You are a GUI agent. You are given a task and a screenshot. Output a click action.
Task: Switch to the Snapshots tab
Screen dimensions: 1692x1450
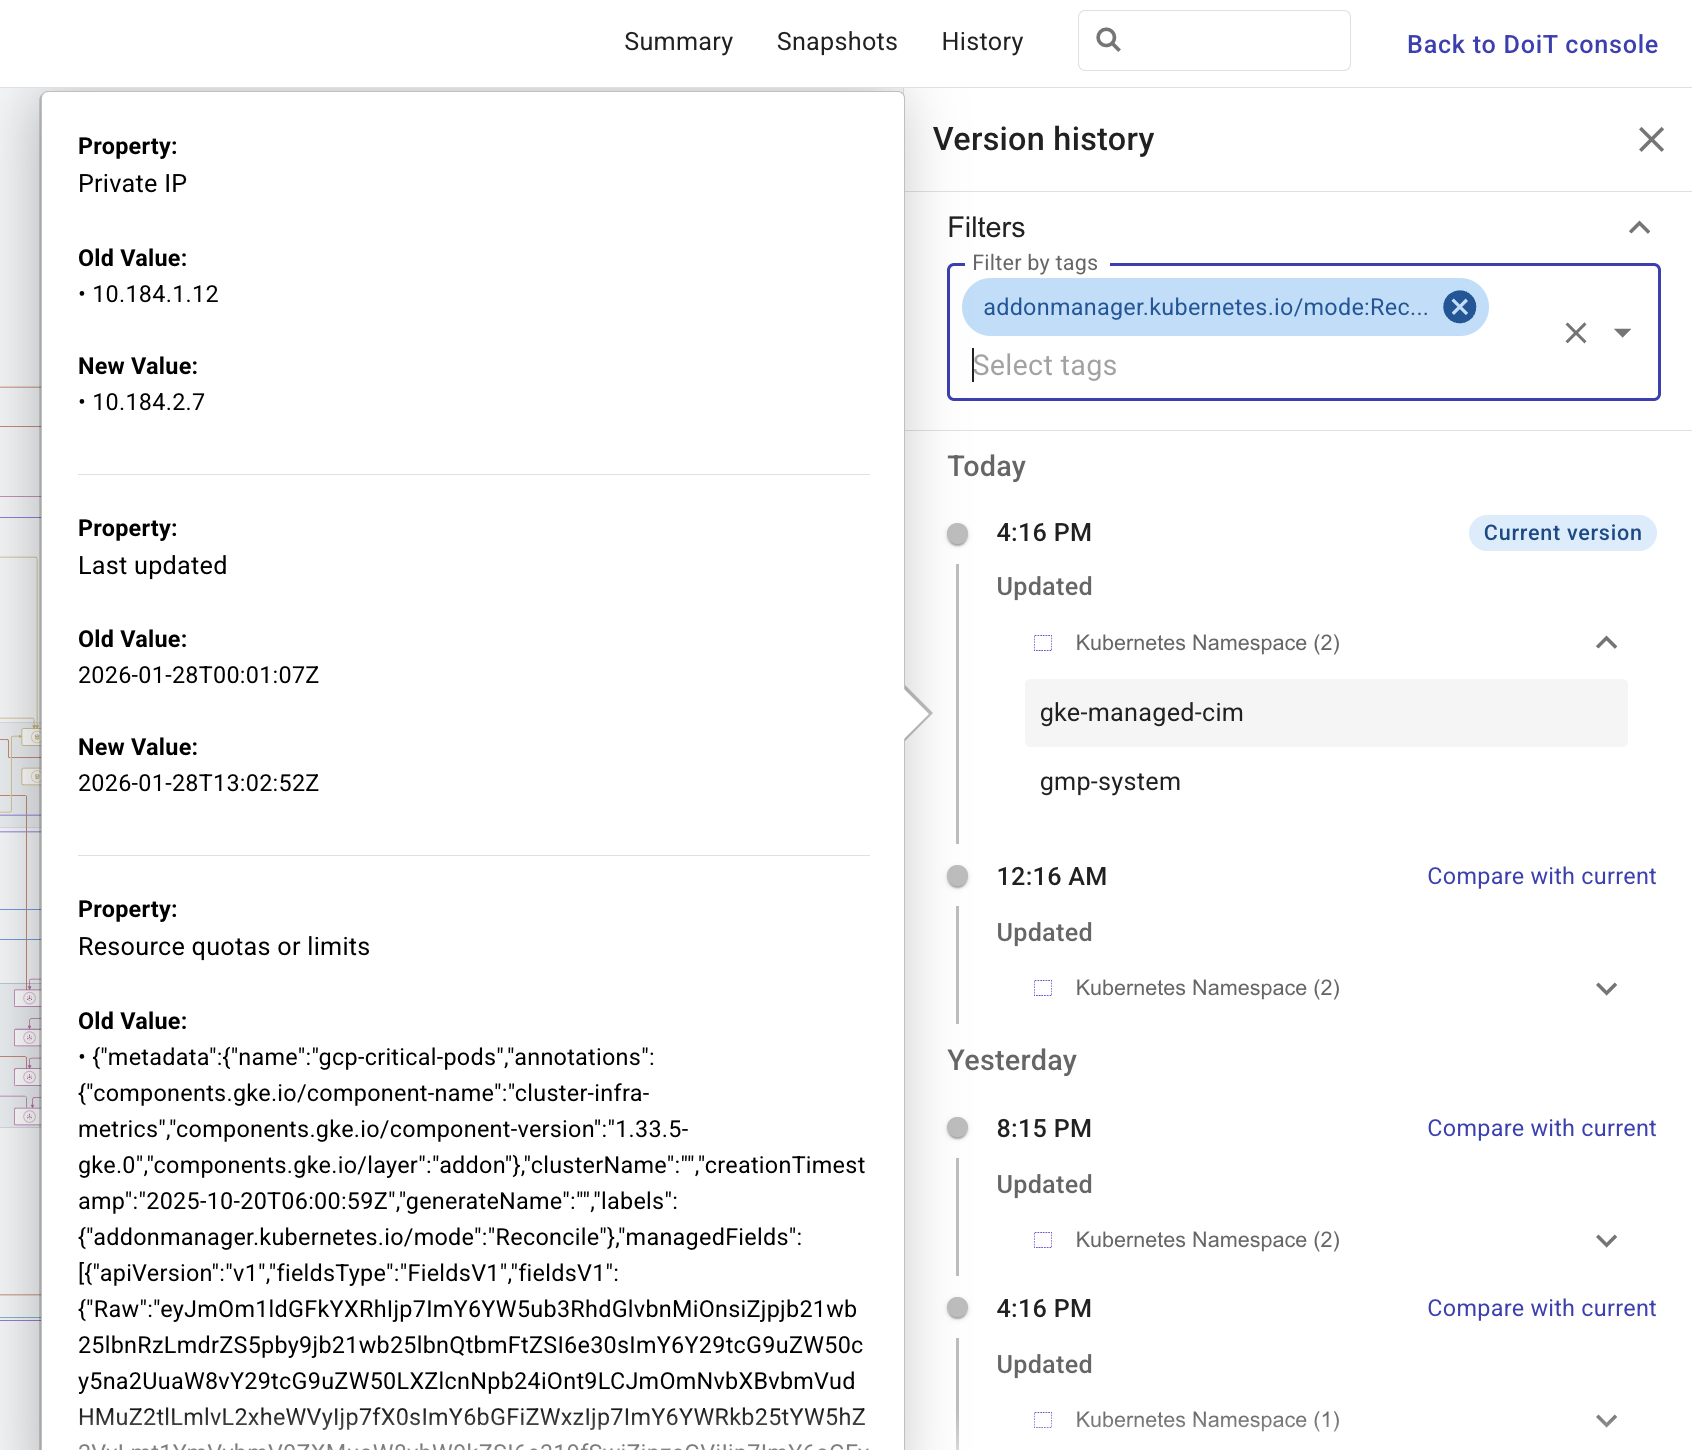pyautogui.click(x=836, y=41)
